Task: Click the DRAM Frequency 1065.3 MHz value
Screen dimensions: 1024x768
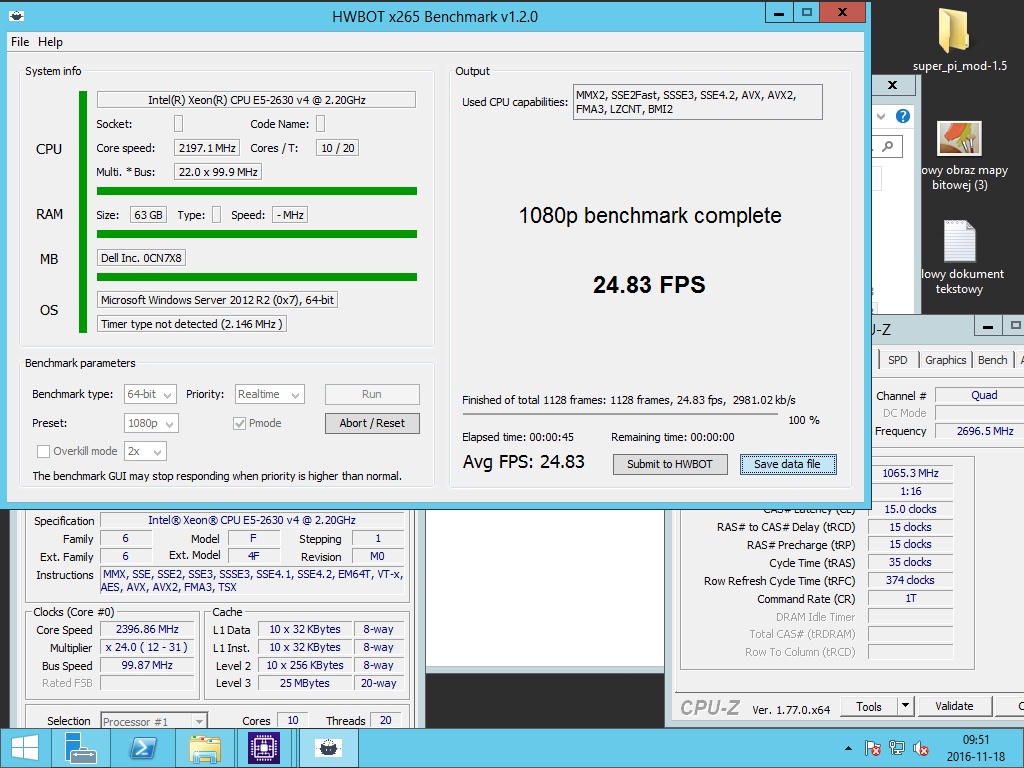Action: 910,473
